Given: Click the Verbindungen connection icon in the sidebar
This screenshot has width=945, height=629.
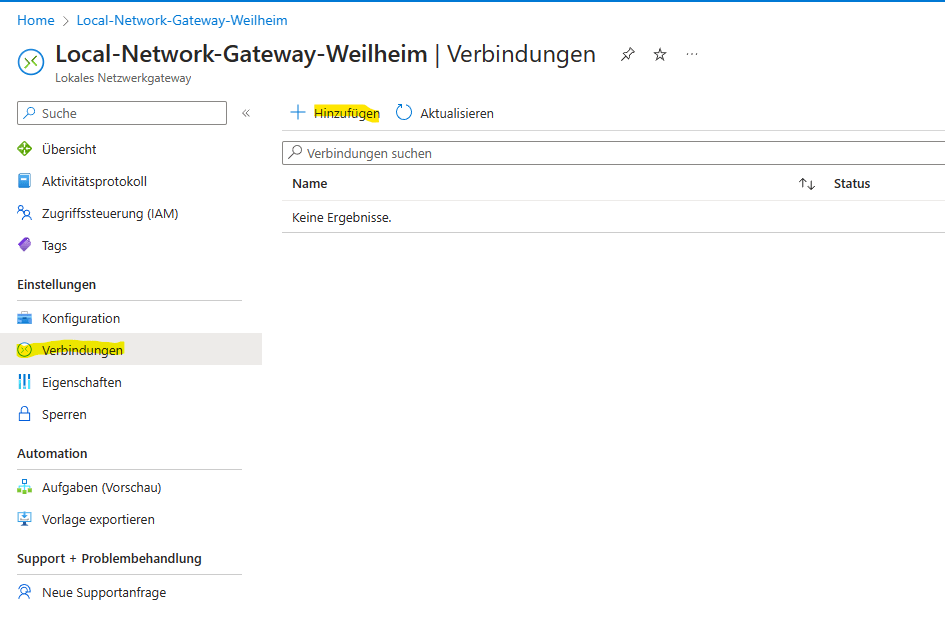Looking at the screenshot, I should pos(25,350).
